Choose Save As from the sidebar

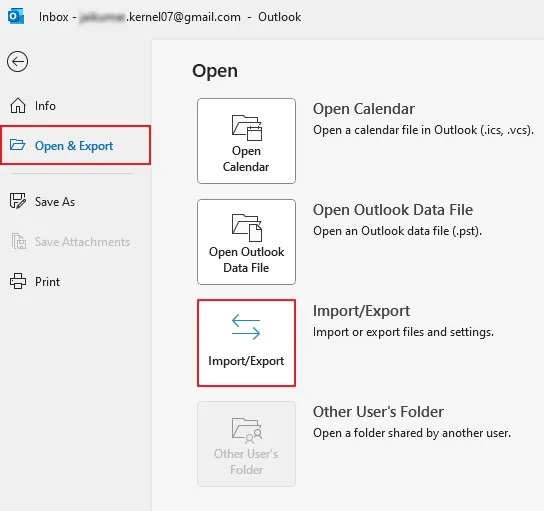click(75, 202)
